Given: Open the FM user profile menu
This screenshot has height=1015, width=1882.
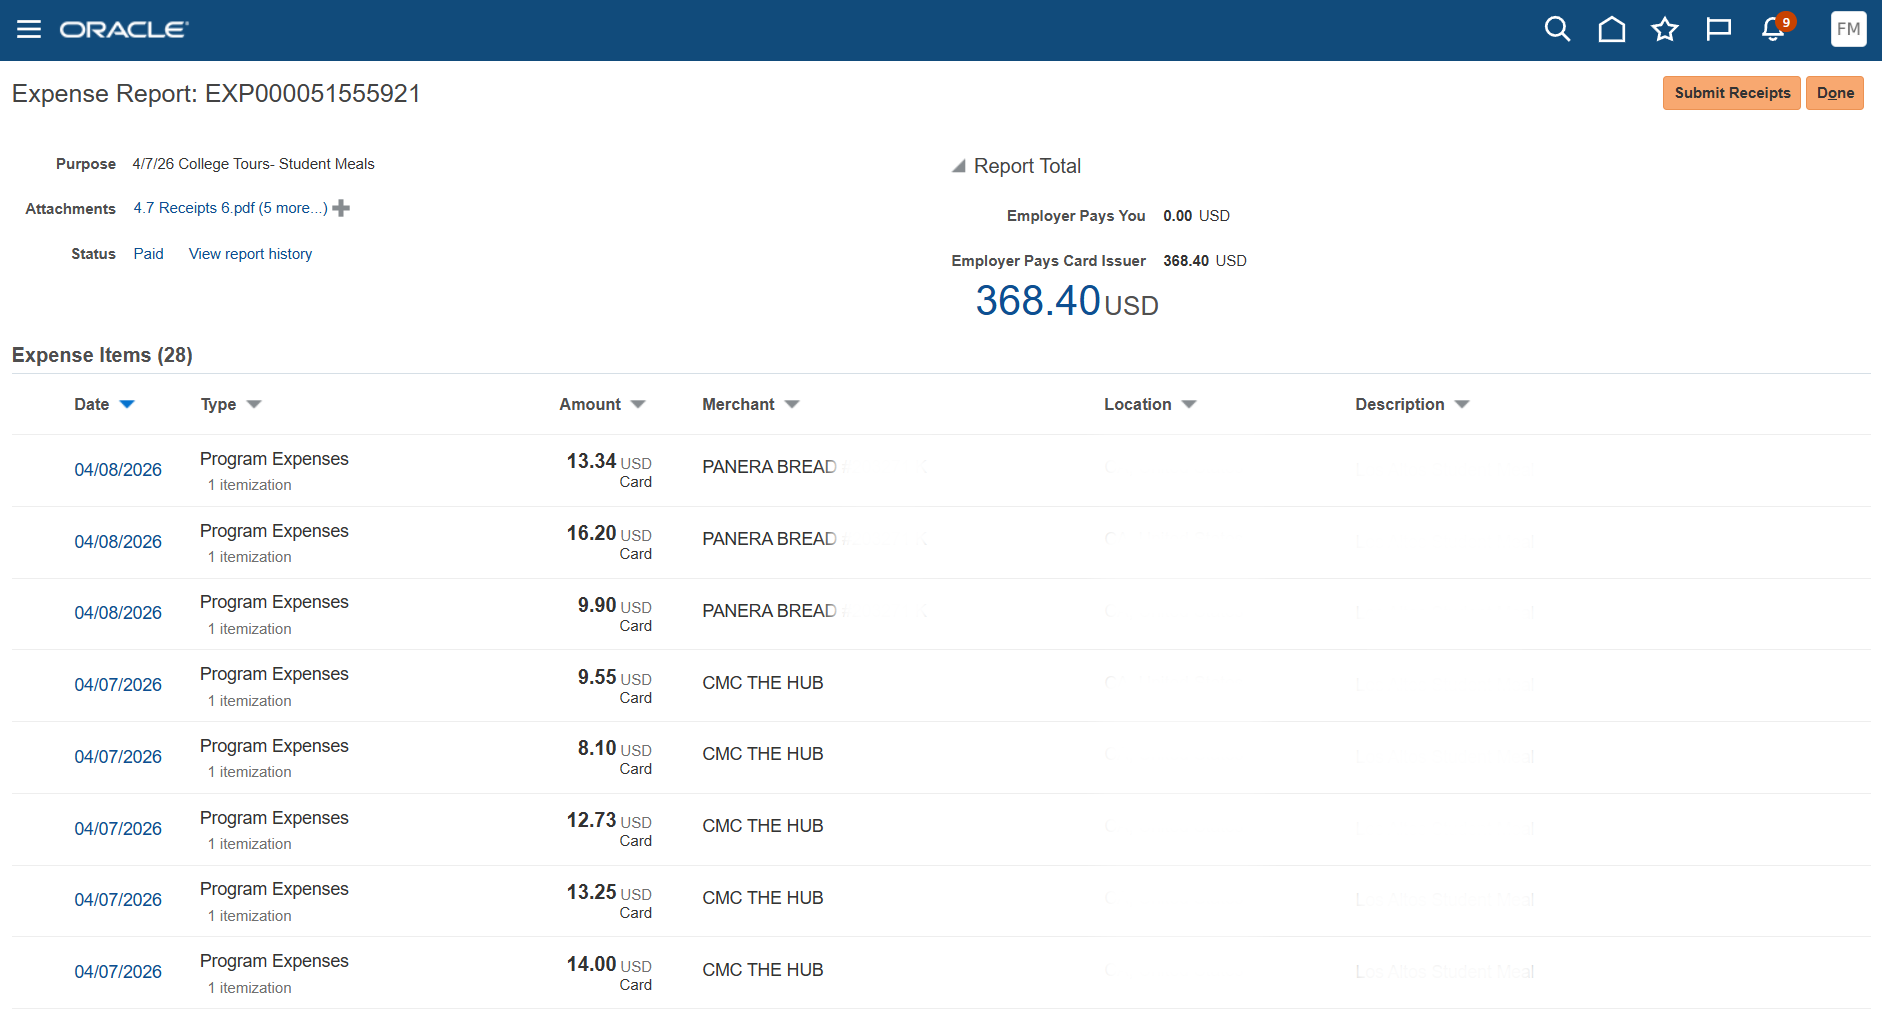Looking at the screenshot, I should coord(1848,29).
